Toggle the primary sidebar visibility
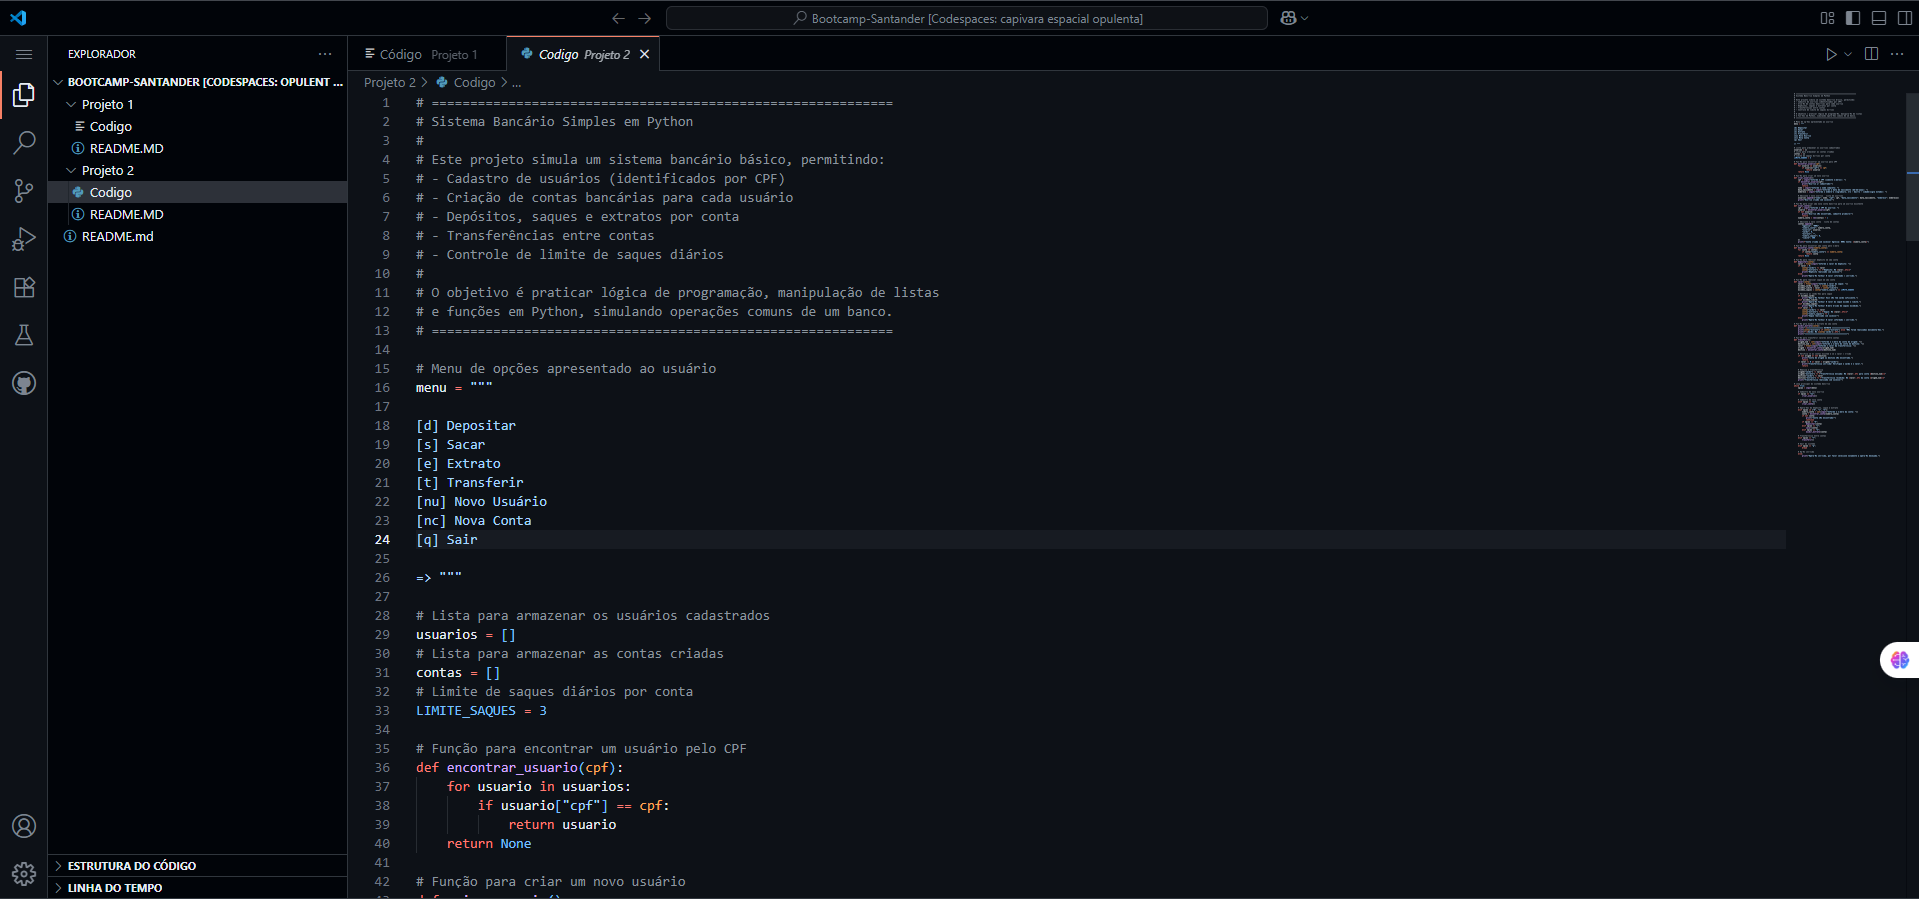1919x899 pixels. tap(1853, 18)
